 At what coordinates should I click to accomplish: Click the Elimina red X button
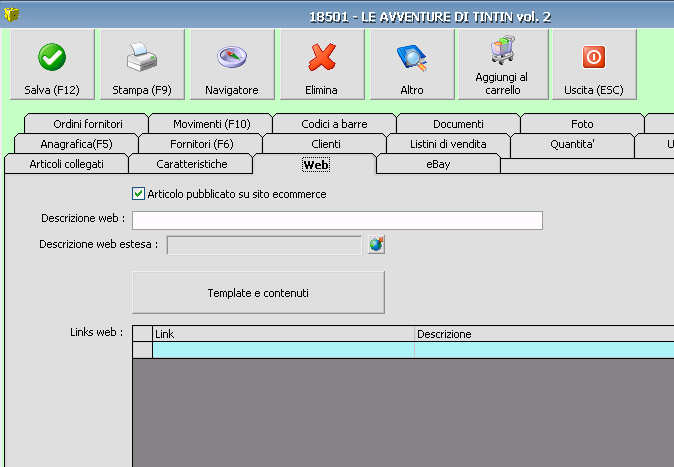click(x=322, y=65)
